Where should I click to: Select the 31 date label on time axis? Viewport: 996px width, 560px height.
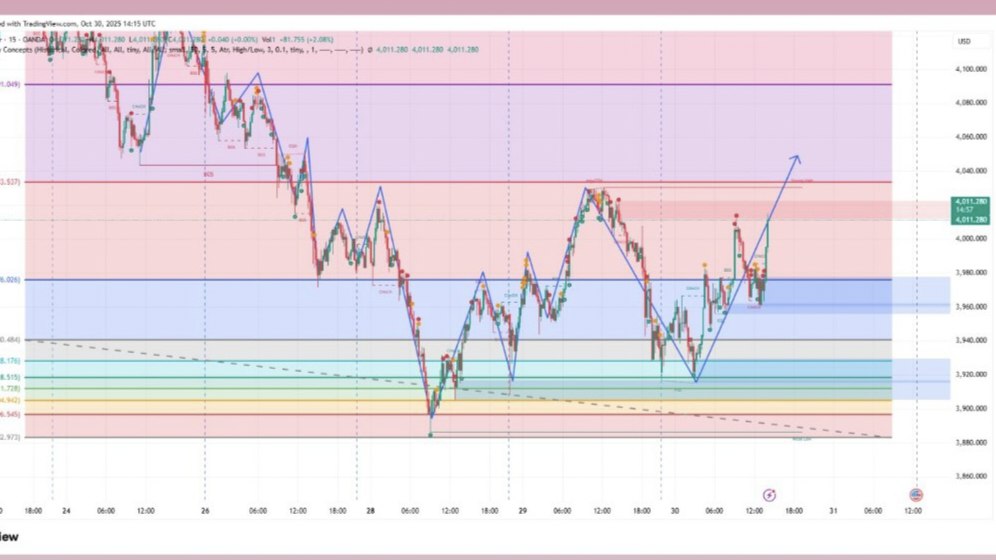point(833,510)
